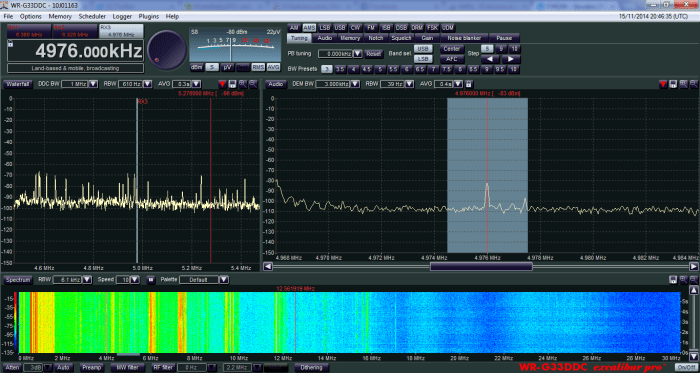Screen dimensions: 700x373
Task: Open PB tuning value dropdown
Action: tap(358, 54)
